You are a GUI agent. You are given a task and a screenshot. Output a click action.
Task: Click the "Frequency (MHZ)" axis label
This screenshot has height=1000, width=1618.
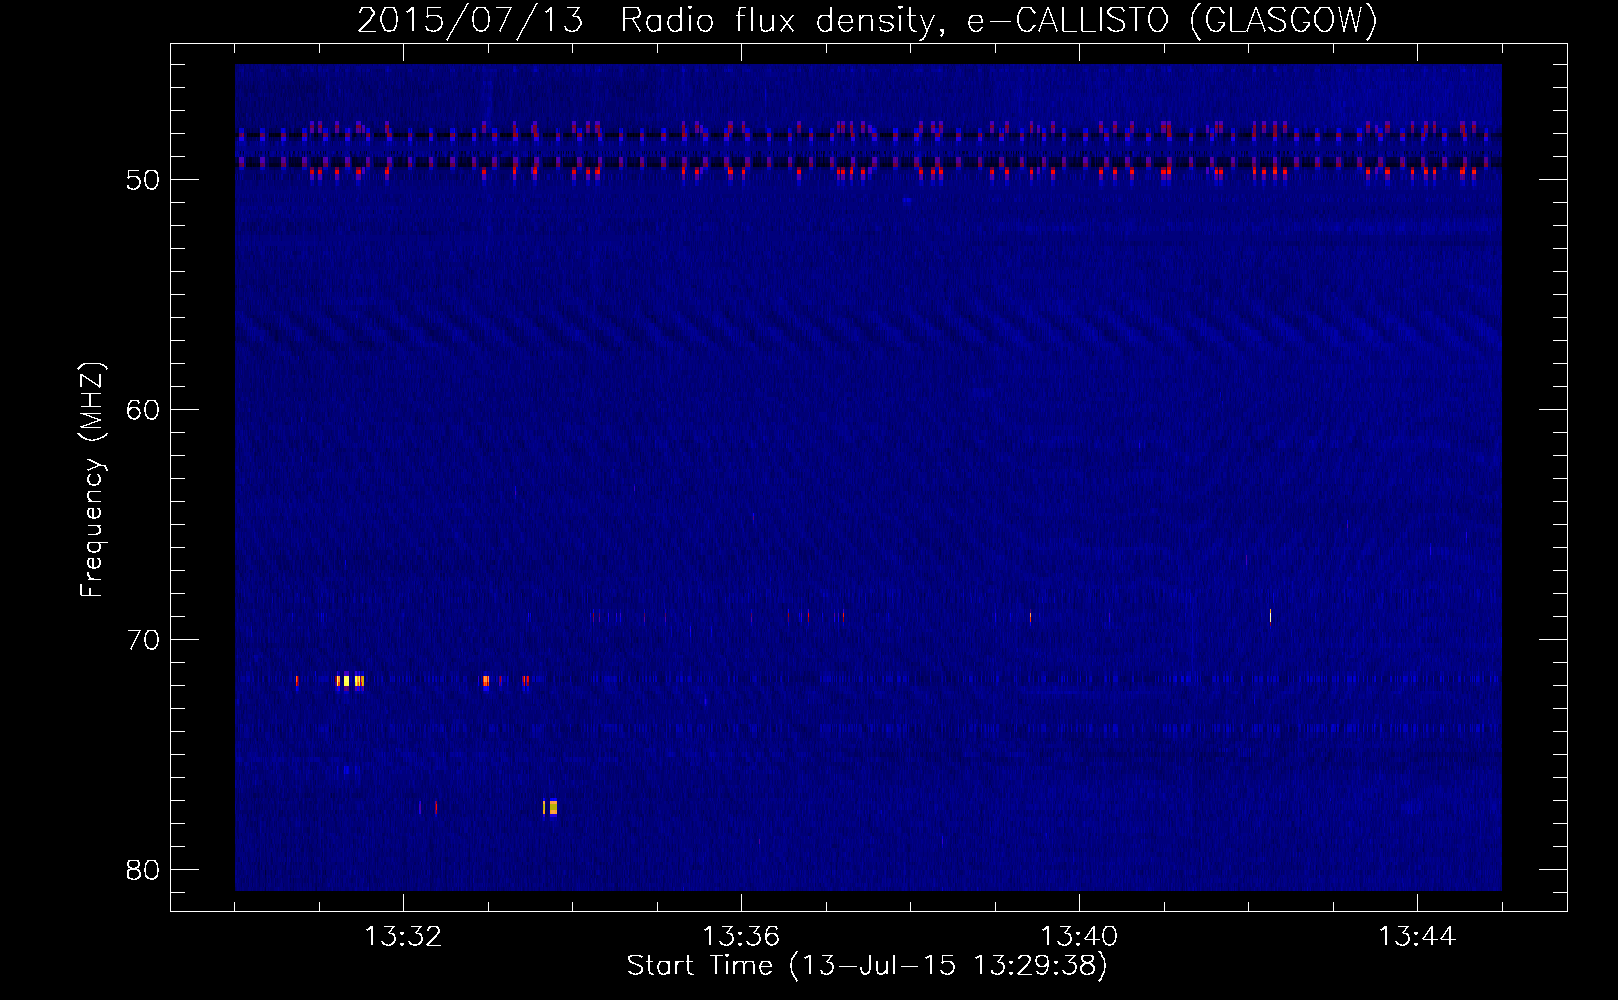tap(92, 481)
